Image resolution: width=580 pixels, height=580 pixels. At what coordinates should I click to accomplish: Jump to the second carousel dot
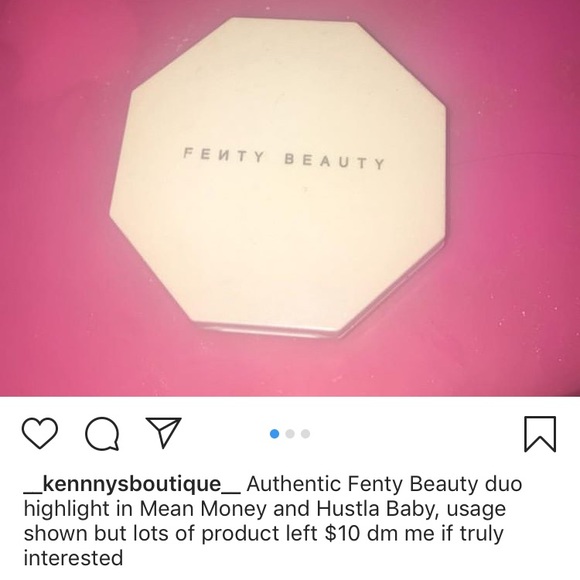coord(290,434)
